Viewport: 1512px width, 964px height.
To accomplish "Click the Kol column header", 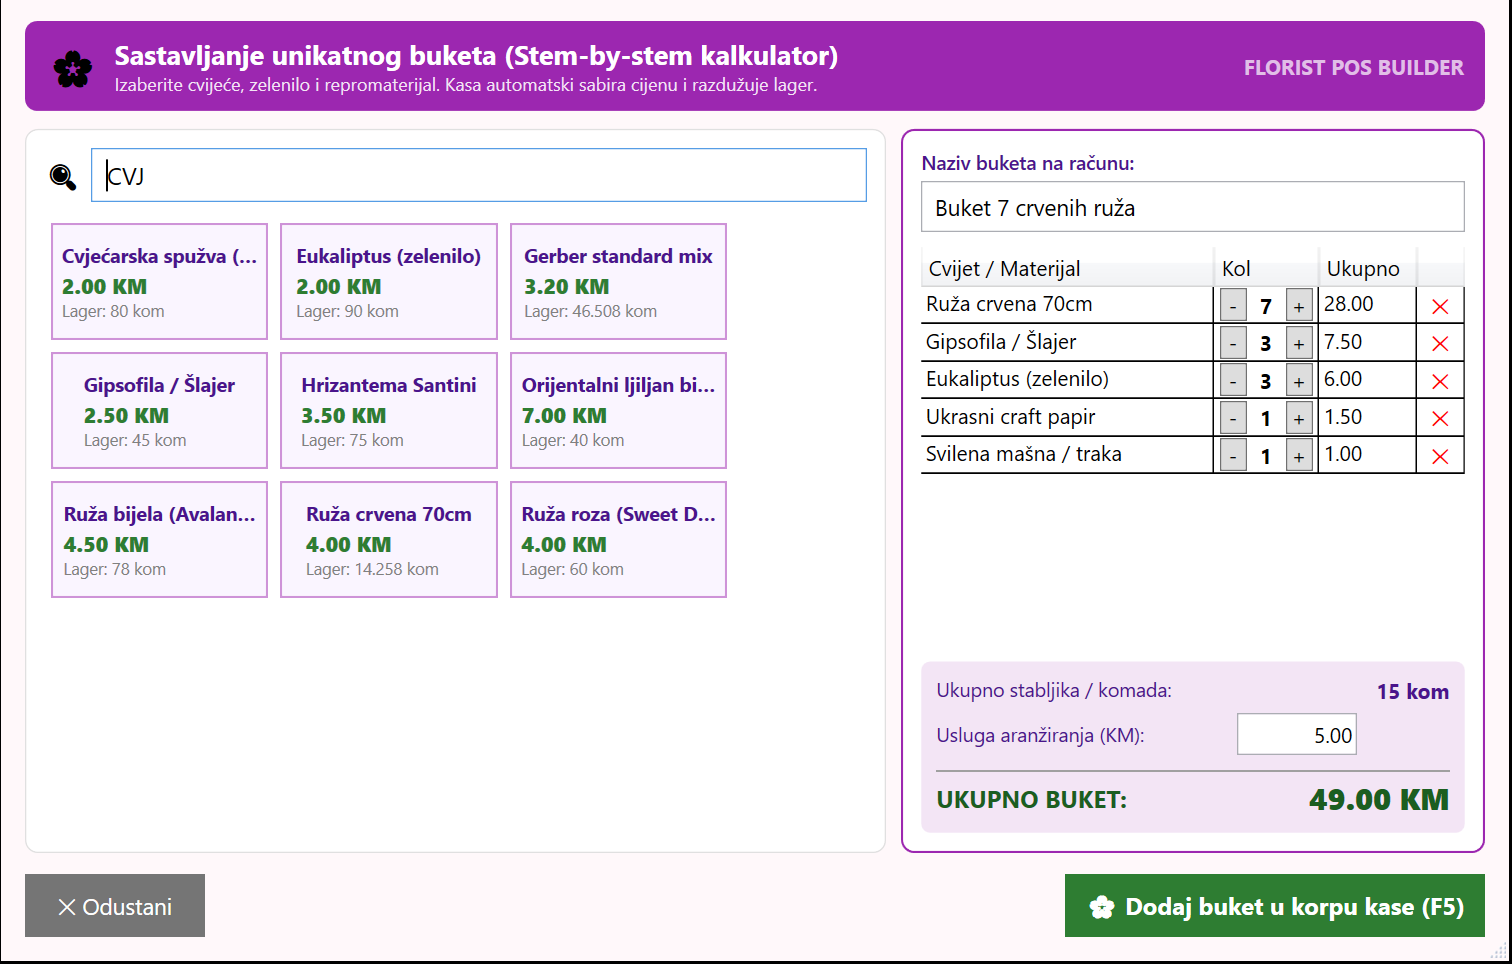I will (1265, 268).
